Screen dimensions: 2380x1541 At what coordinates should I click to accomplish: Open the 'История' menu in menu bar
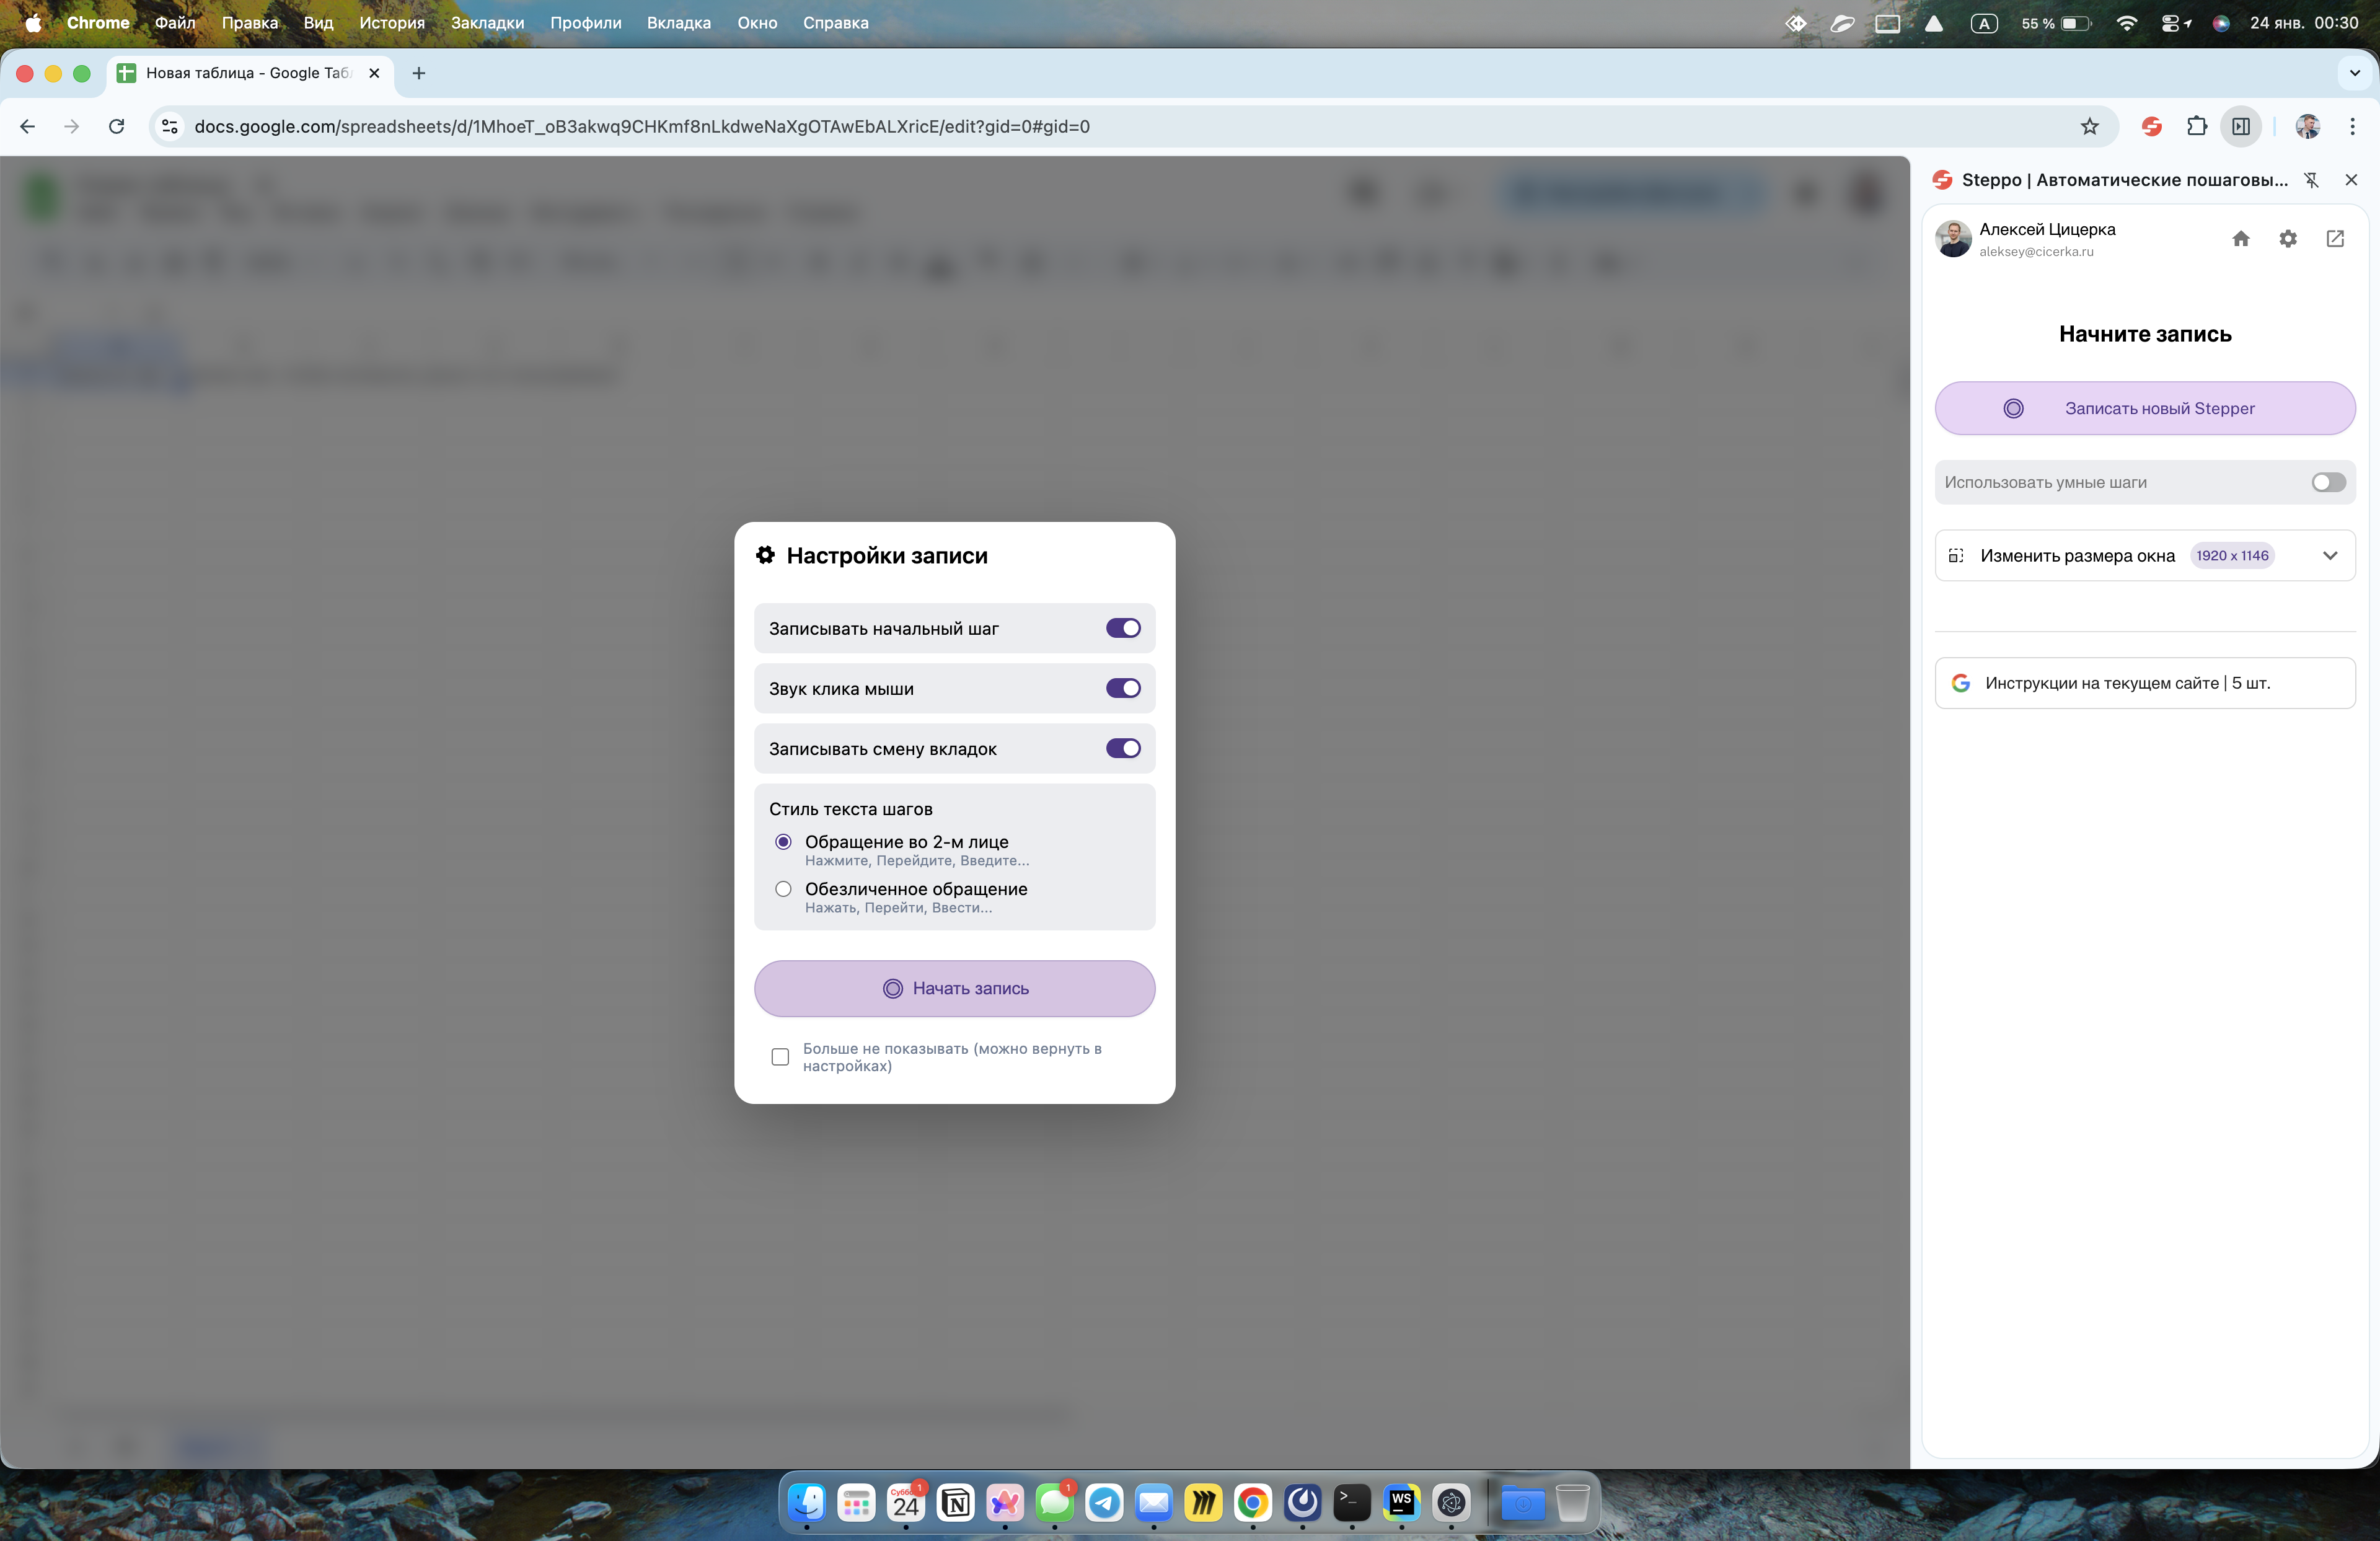(x=391, y=22)
